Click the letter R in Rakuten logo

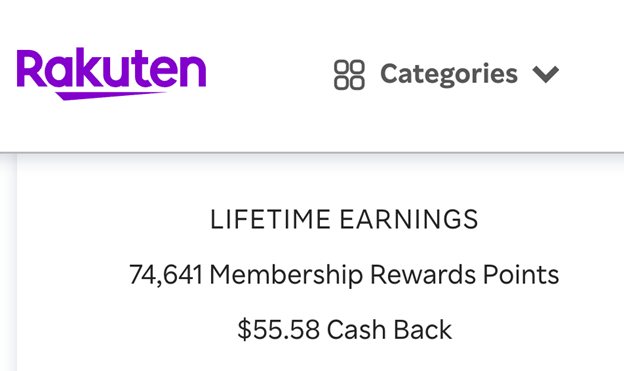(31, 68)
